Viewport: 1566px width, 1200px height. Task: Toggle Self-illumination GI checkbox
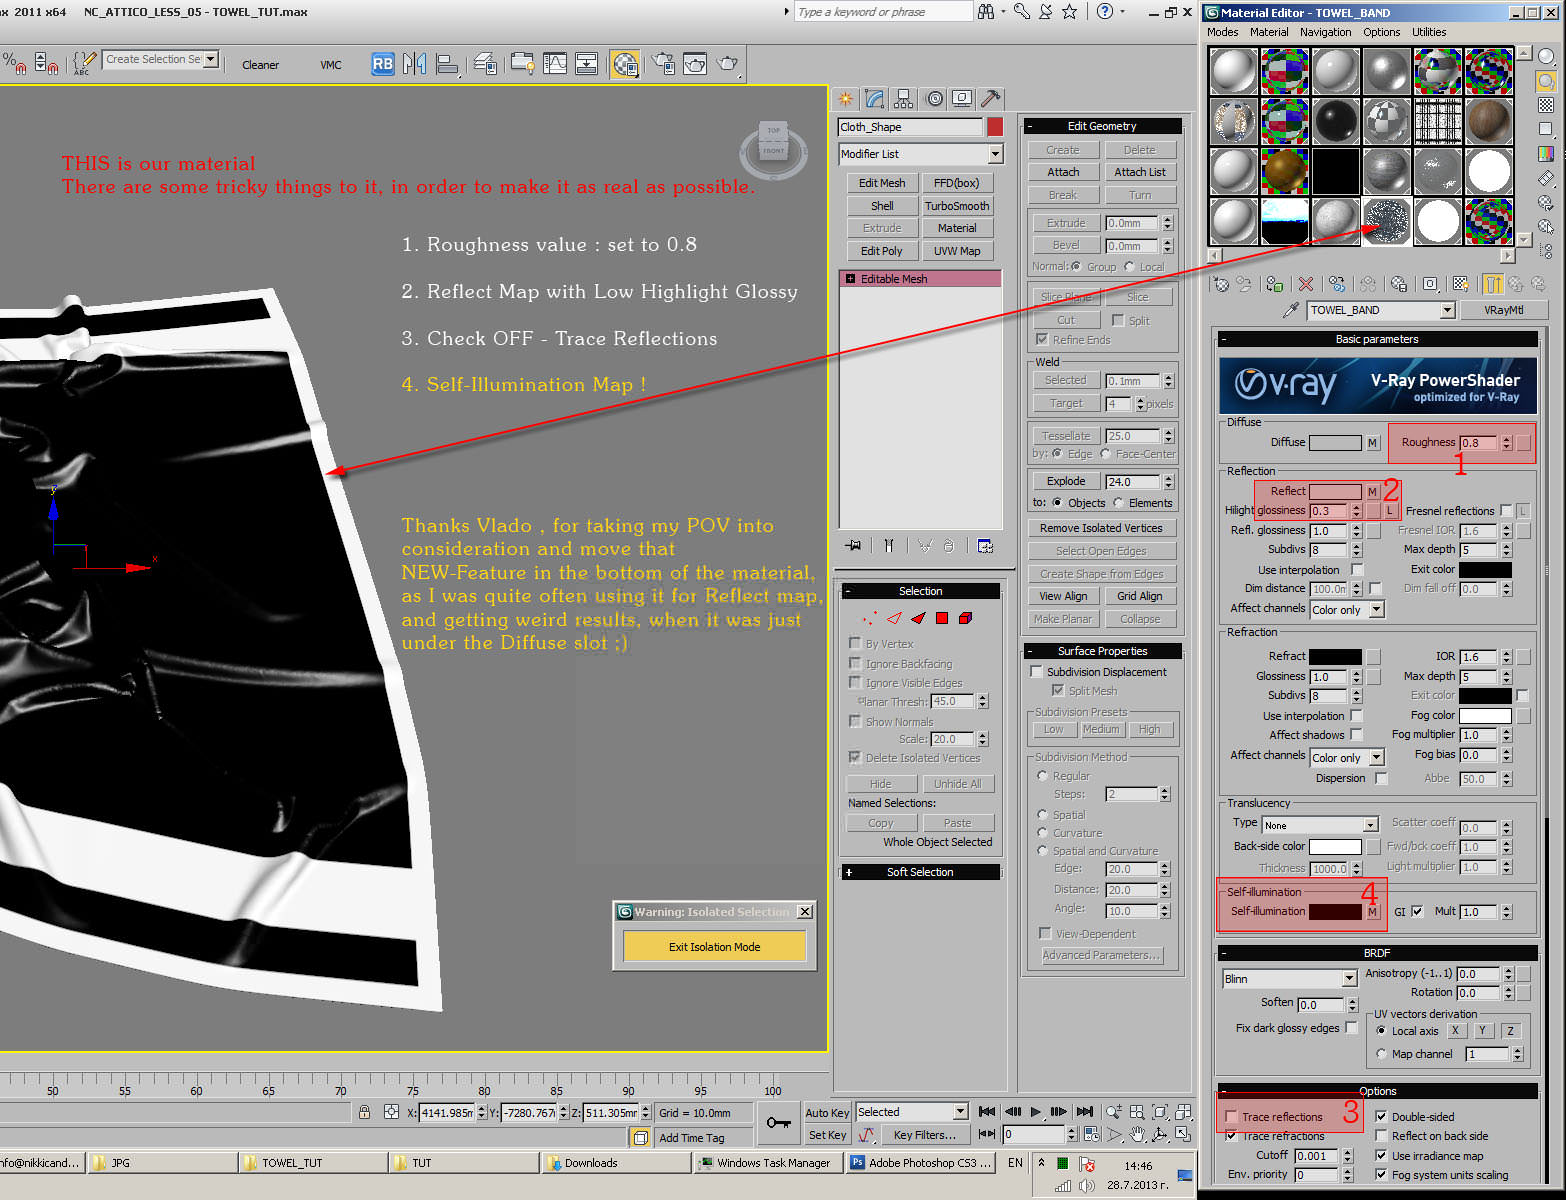(x=1417, y=911)
